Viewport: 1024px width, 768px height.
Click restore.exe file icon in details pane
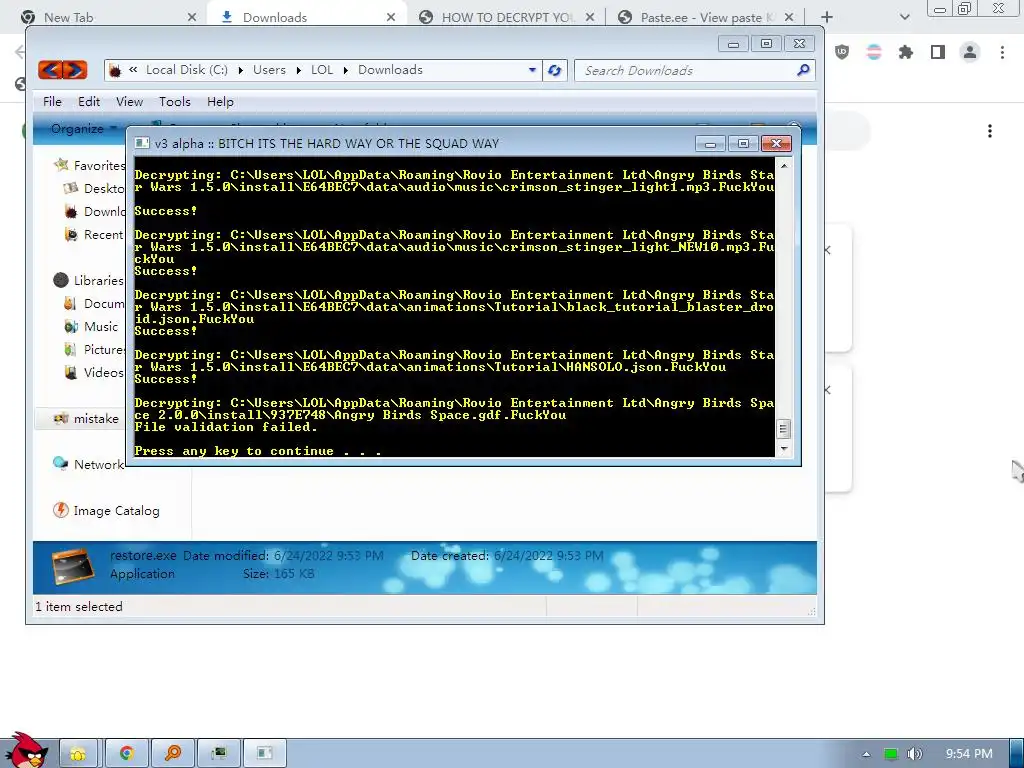coord(72,566)
